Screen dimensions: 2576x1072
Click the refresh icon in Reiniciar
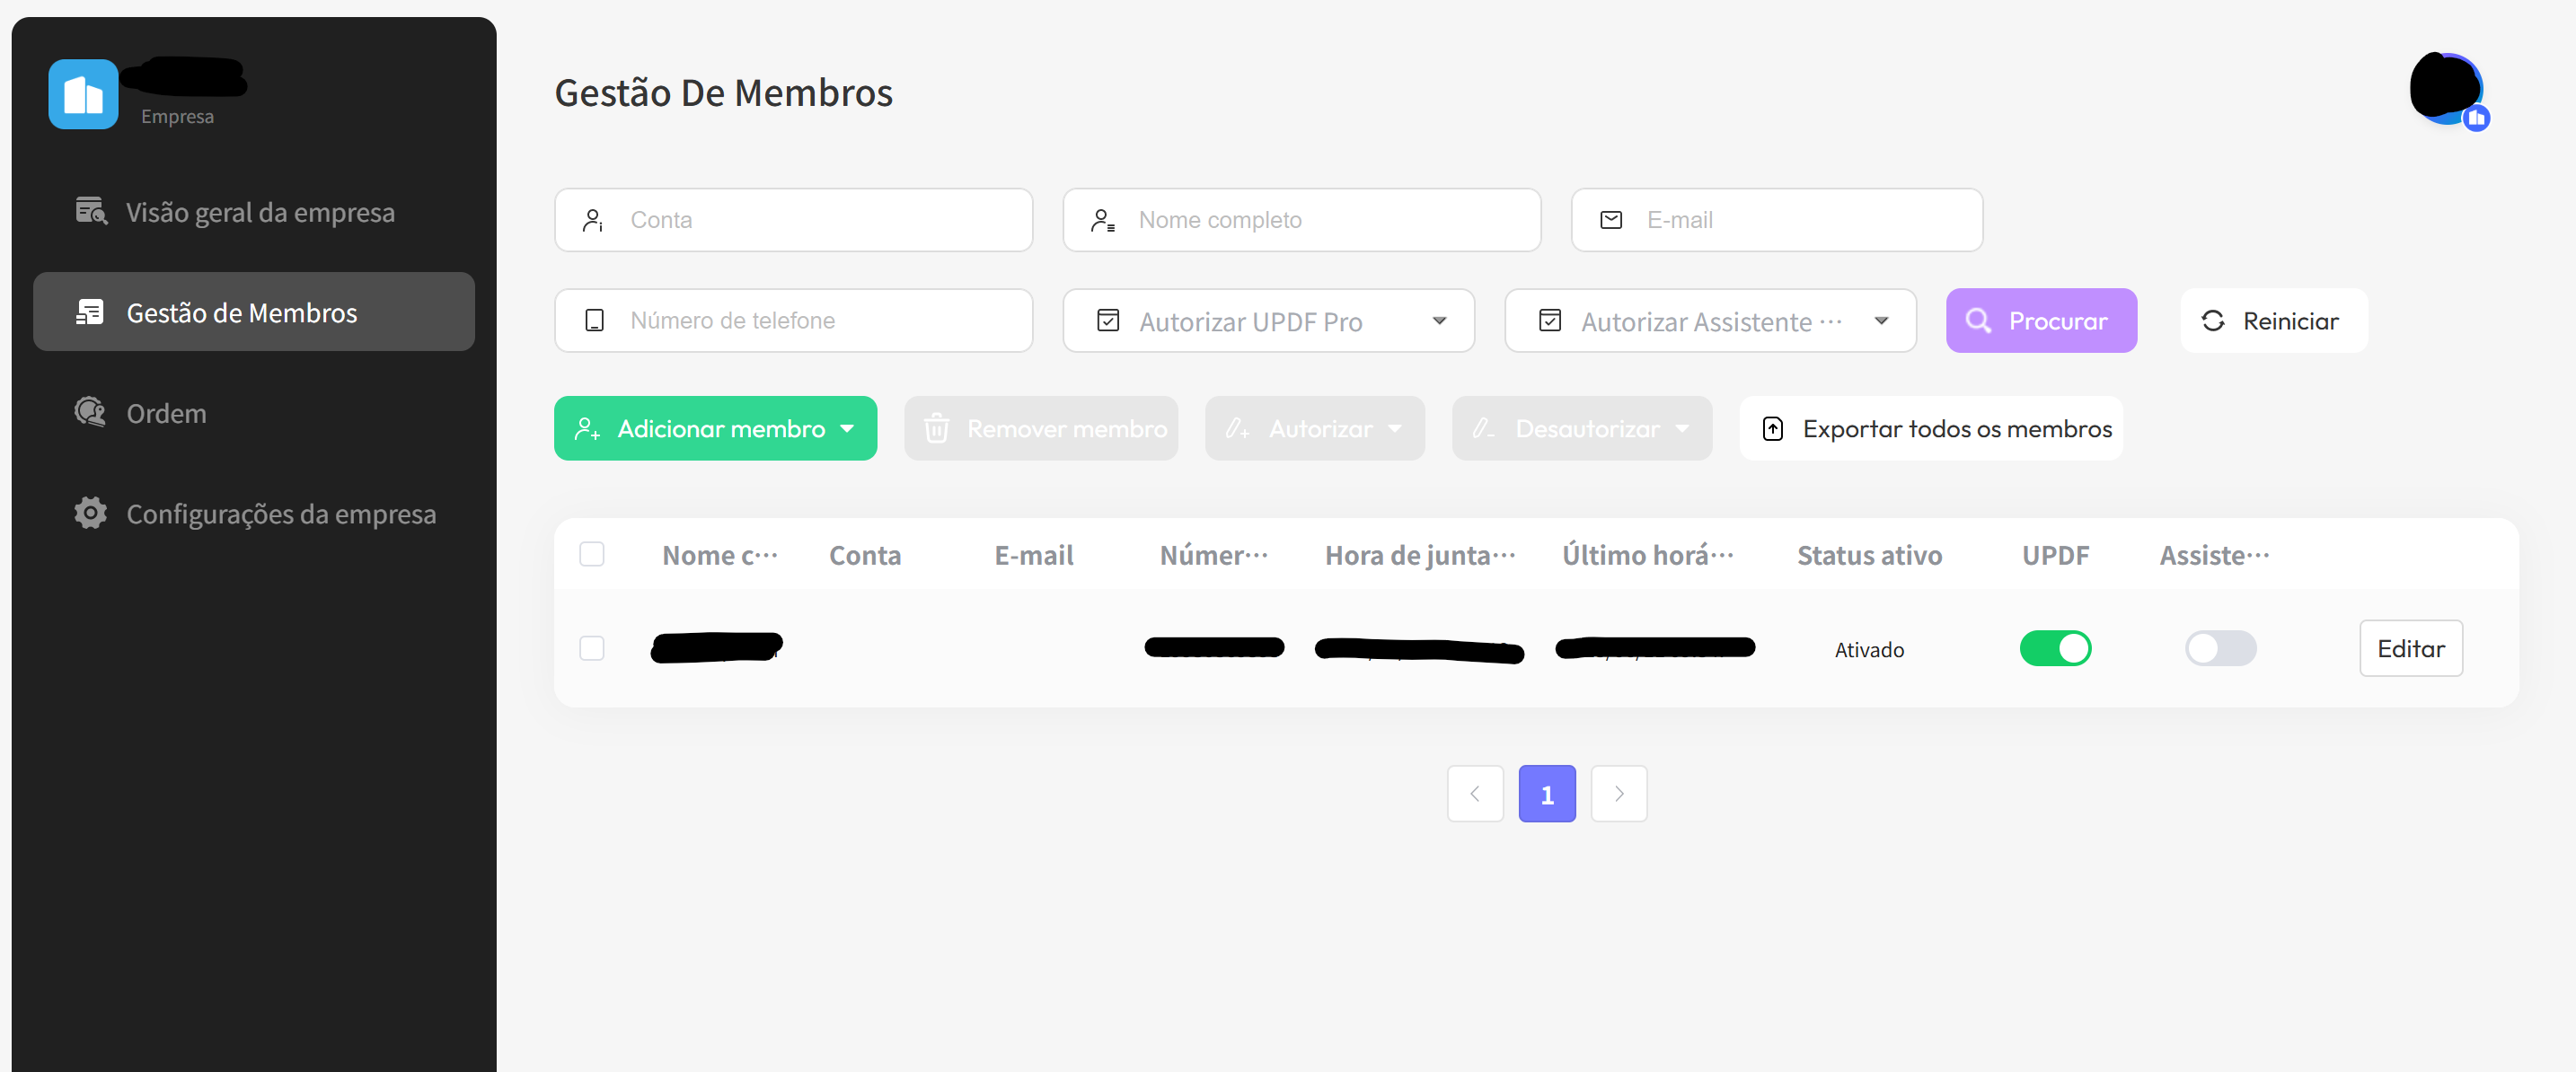[2212, 321]
